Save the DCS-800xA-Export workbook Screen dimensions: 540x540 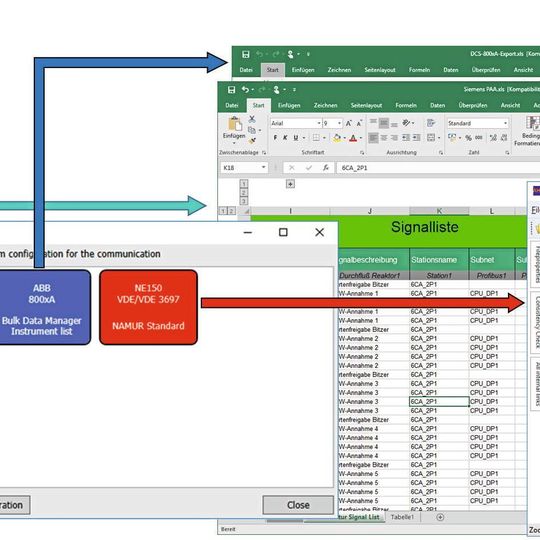(x=246, y=54)
